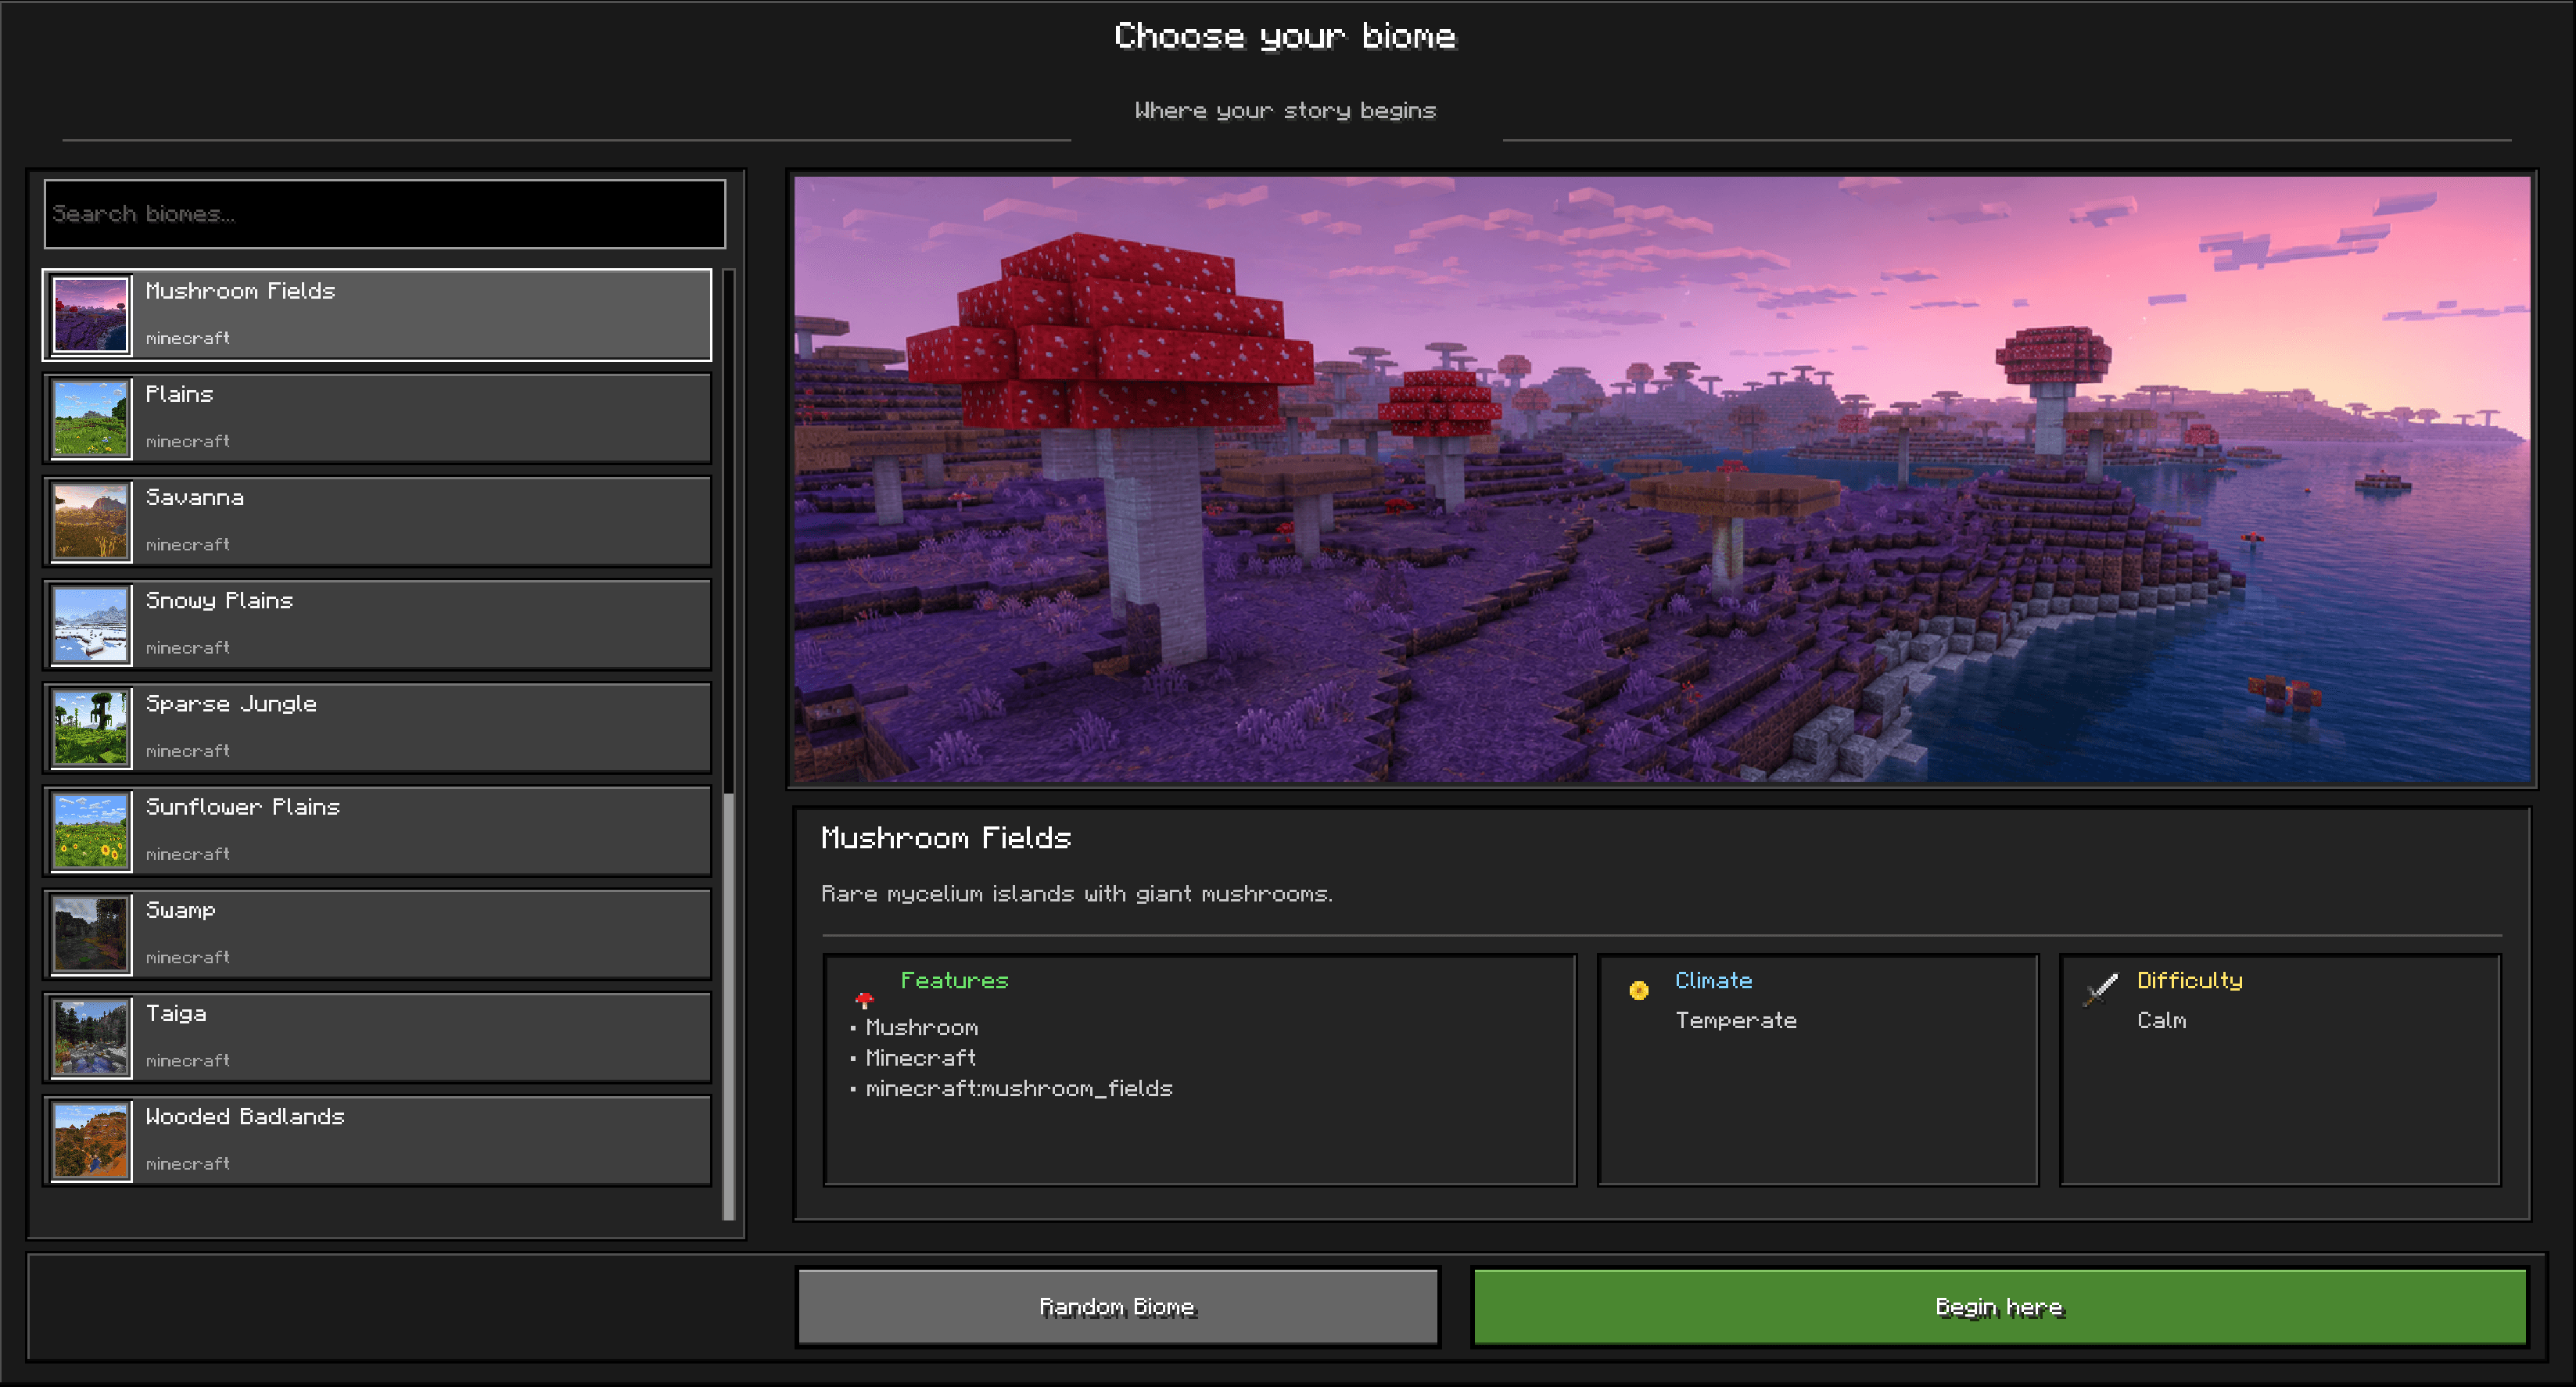Click the Wooded Badlands biome thumbnail icon
This screenshot has height=1387, width=2576.
click(91, 1140)
